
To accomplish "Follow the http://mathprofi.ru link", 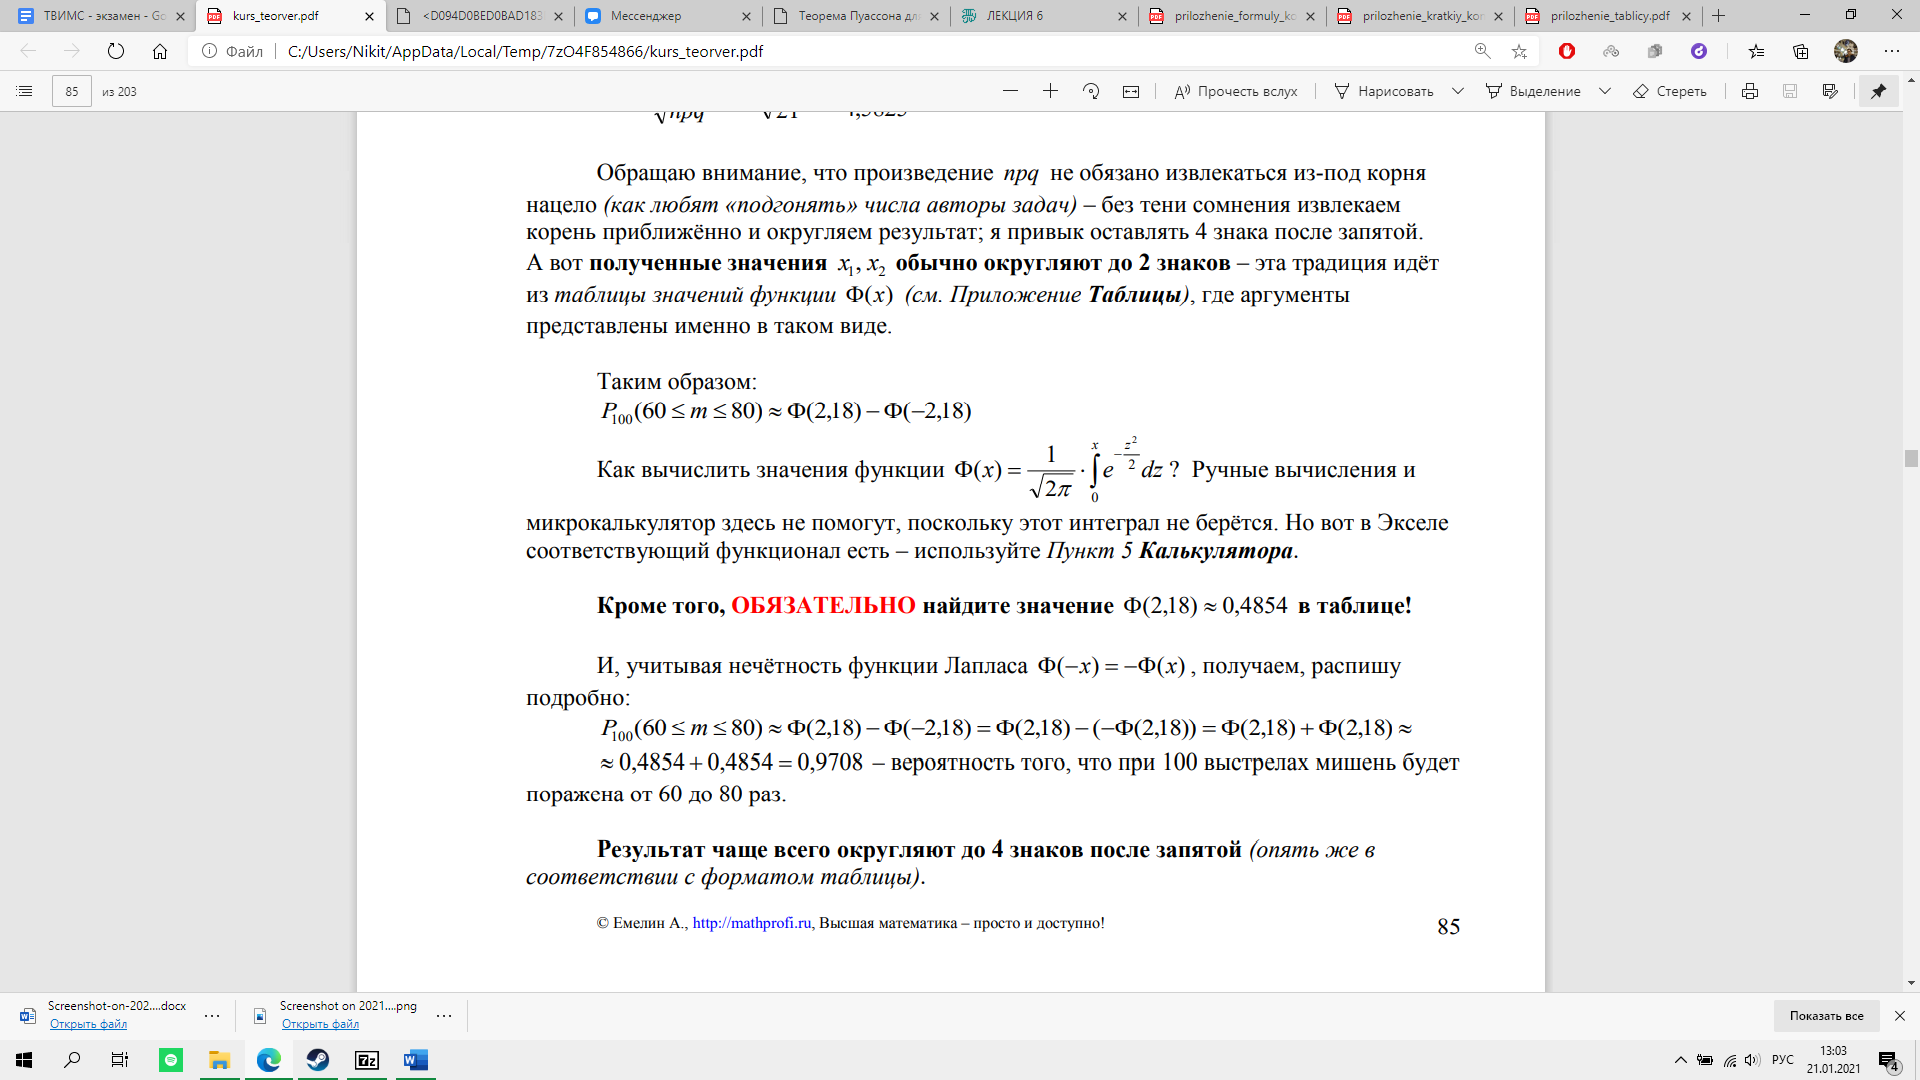I will (x=752, y=923).
